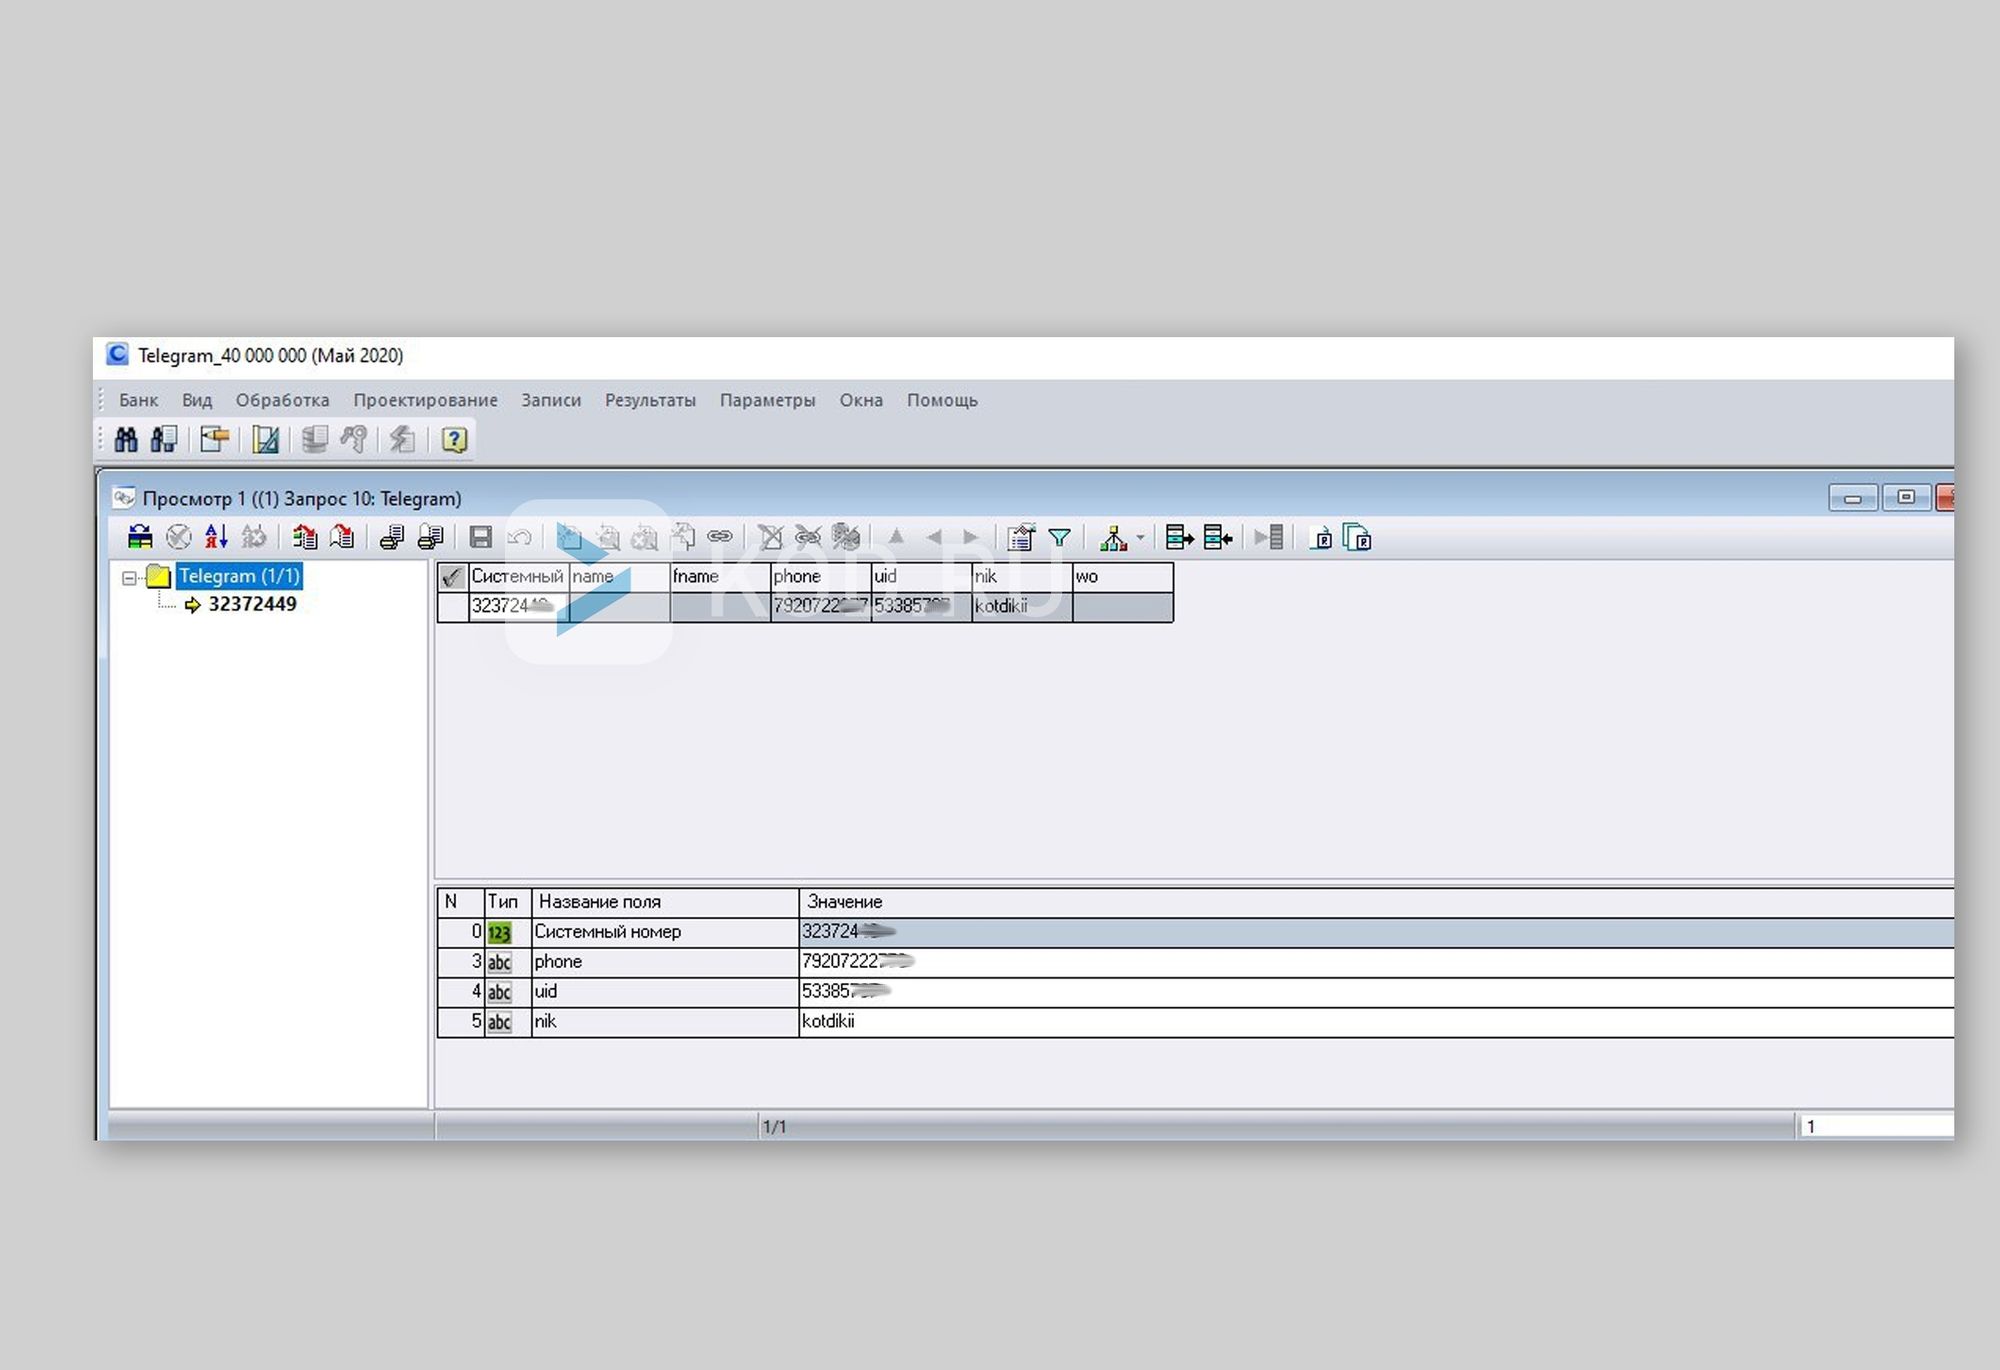
Task: Click the chain link icon
Action: 720,537
